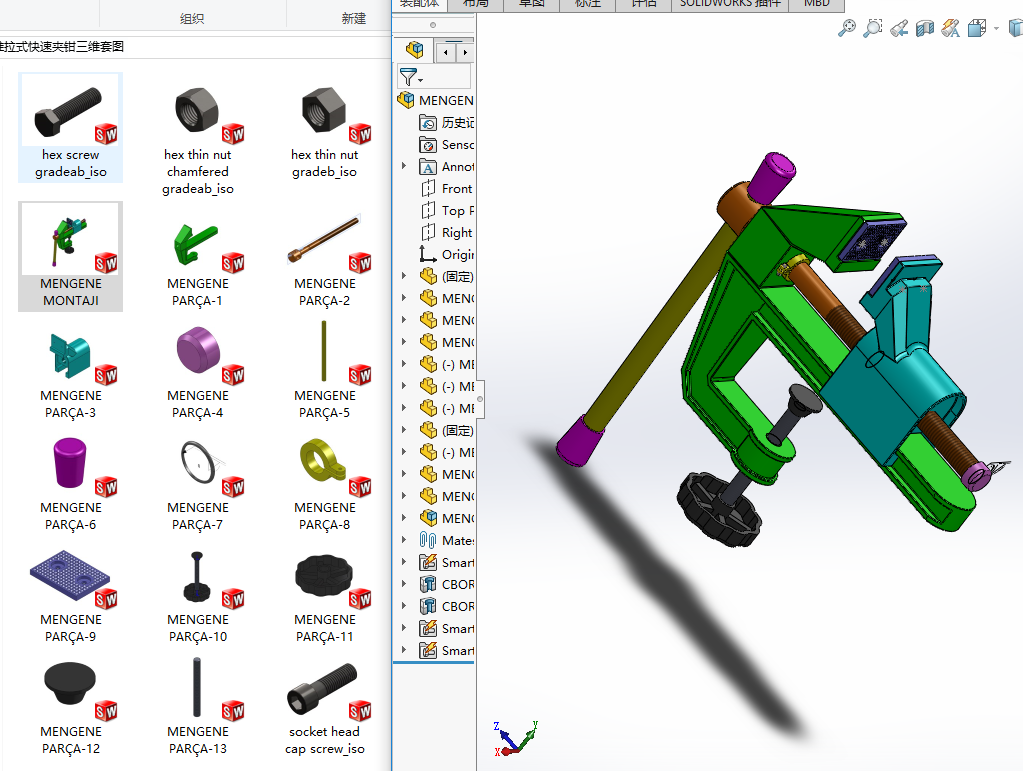Select the hex thin nut gradeb_iso file
The height and width of the screenshot is (771, 1023).
325,128
